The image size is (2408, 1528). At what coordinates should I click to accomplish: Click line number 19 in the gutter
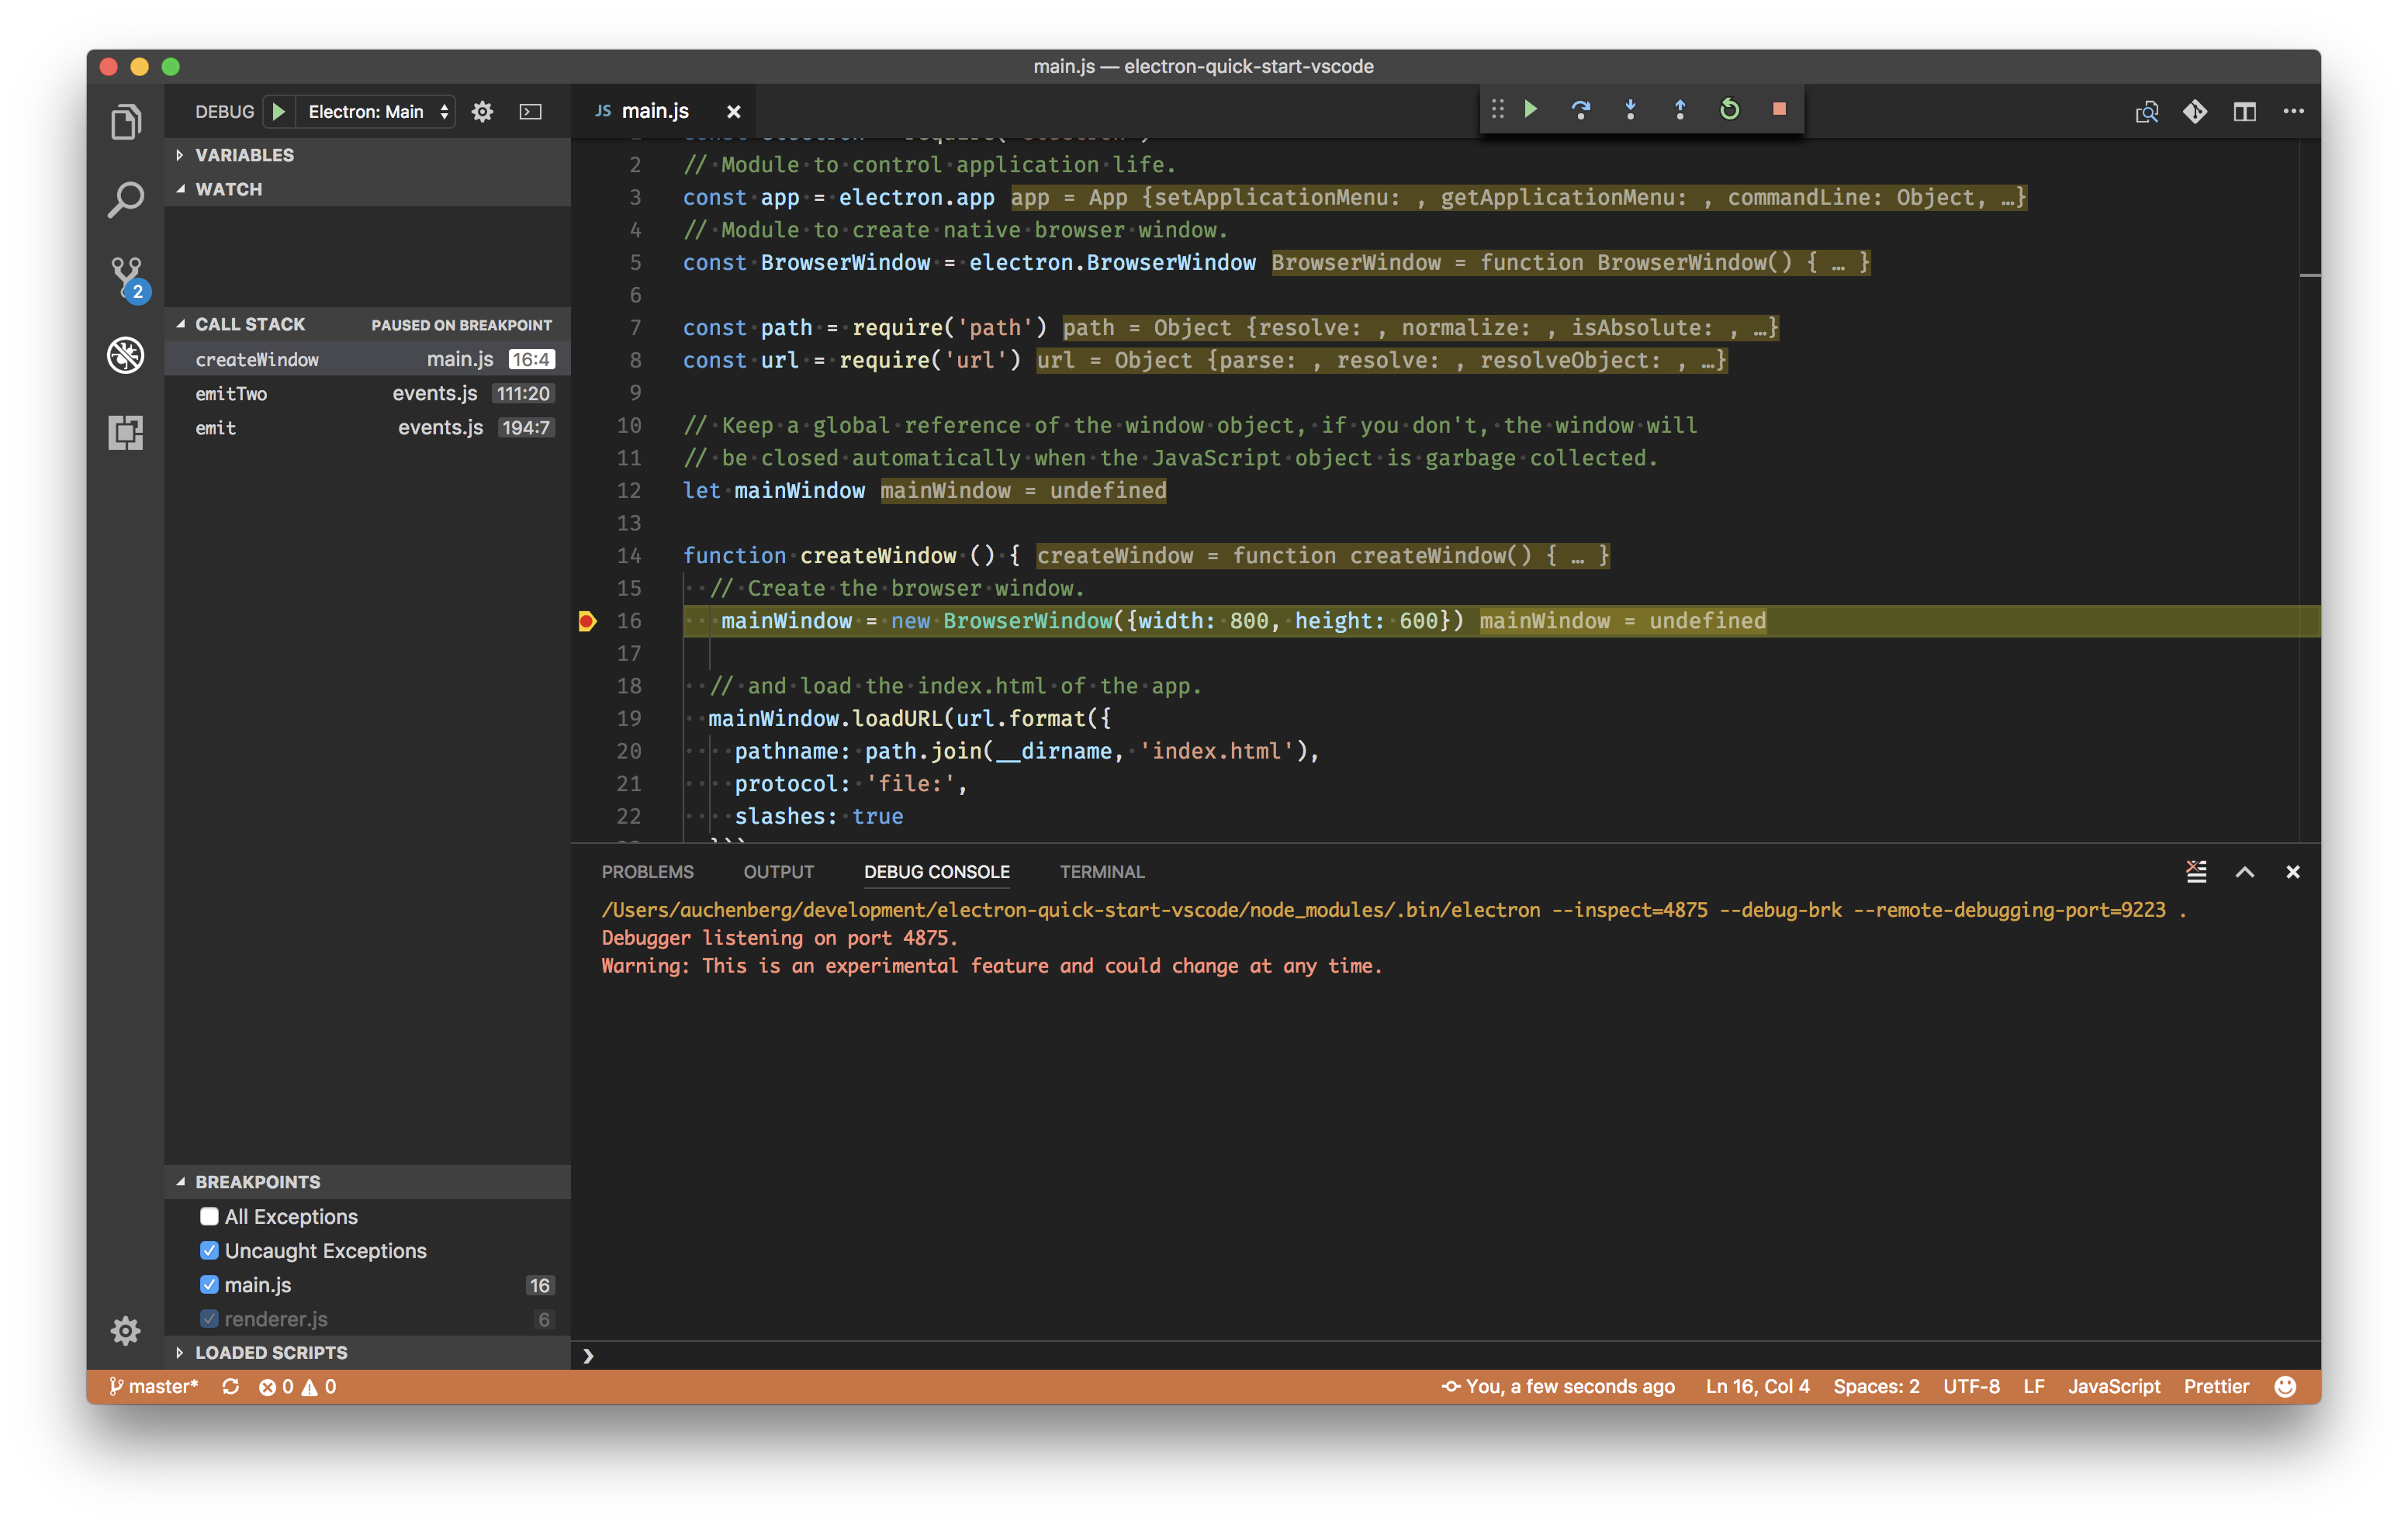coord(629,718)
